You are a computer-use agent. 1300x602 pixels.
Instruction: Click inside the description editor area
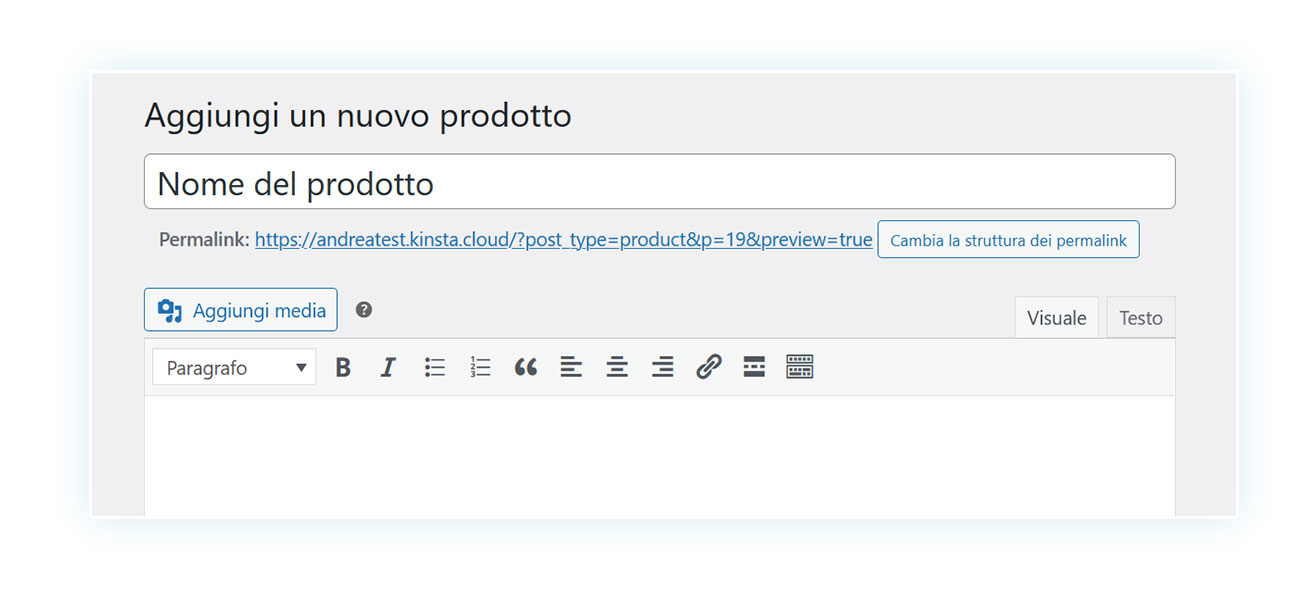[x=660, y=455]
